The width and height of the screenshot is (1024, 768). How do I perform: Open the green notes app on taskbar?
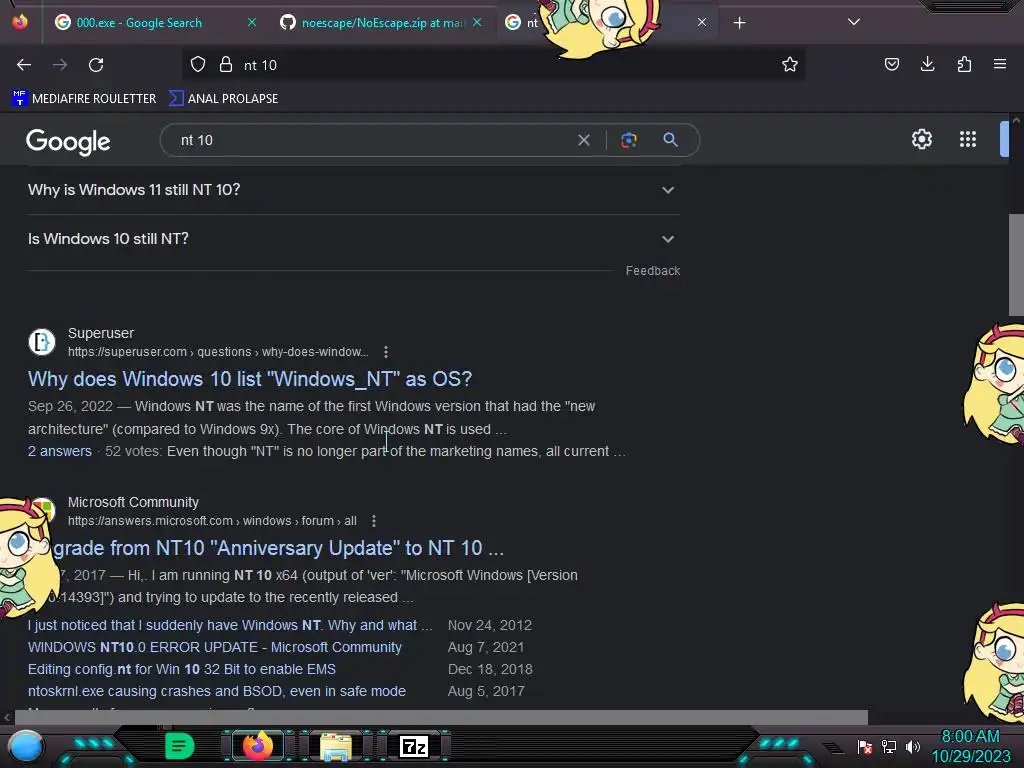(x=180, y=746)
